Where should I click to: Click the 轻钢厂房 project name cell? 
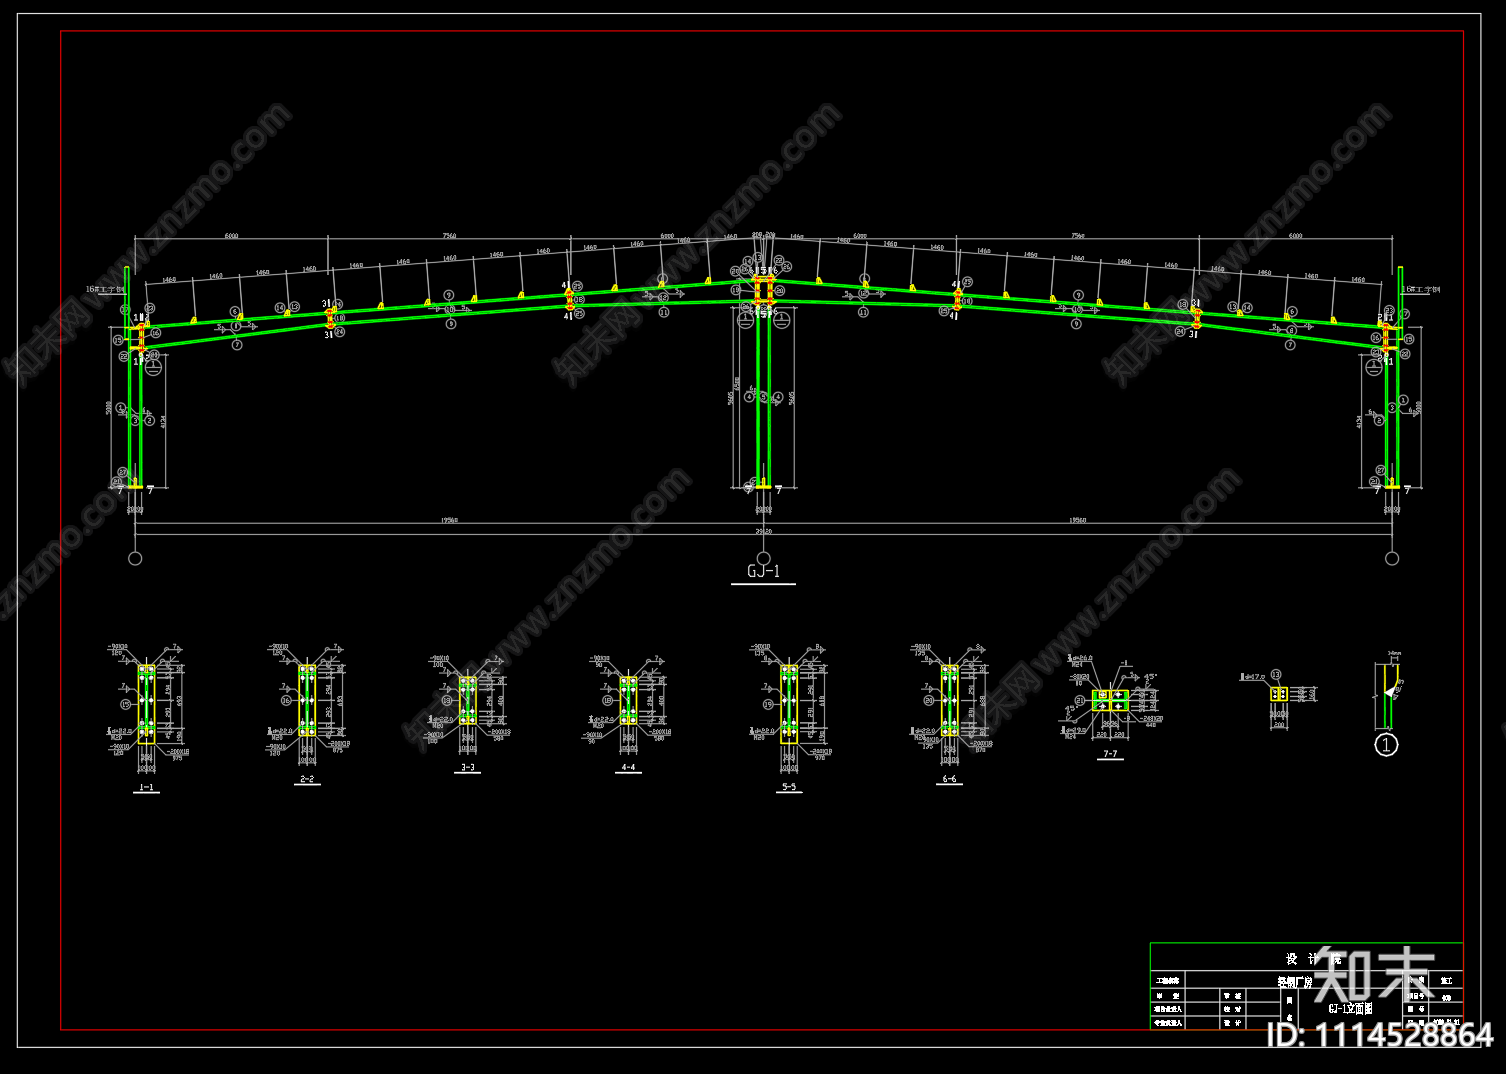pos(1294,982)
